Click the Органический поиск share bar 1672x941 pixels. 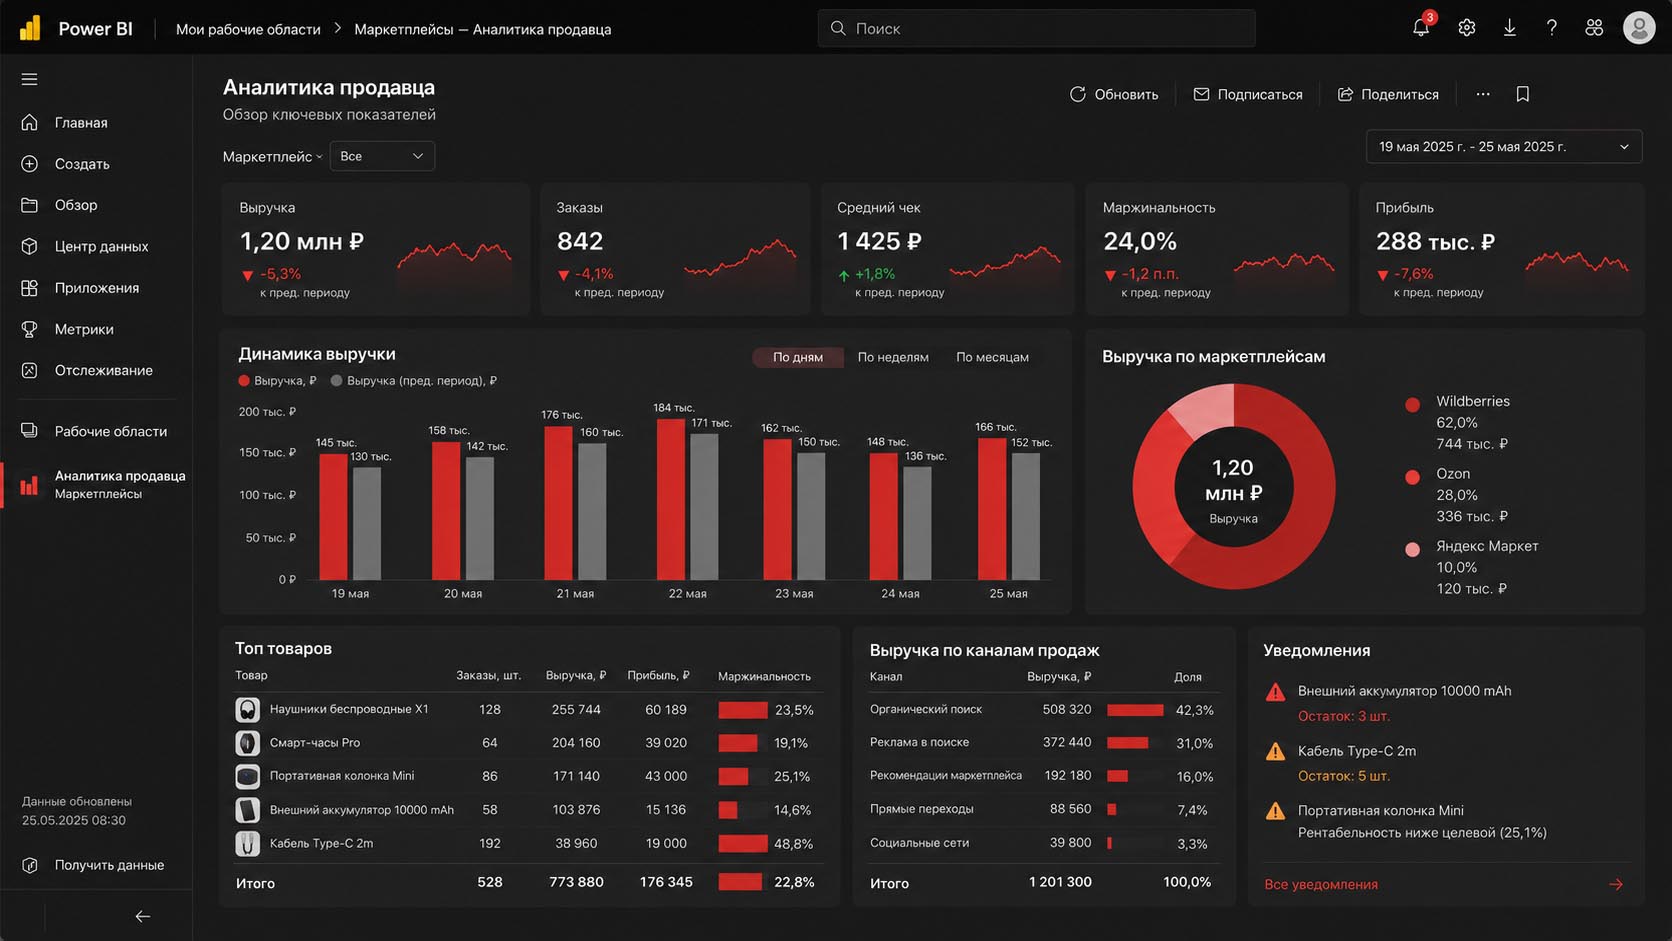pyautogui.click(x=1135, y=710)
